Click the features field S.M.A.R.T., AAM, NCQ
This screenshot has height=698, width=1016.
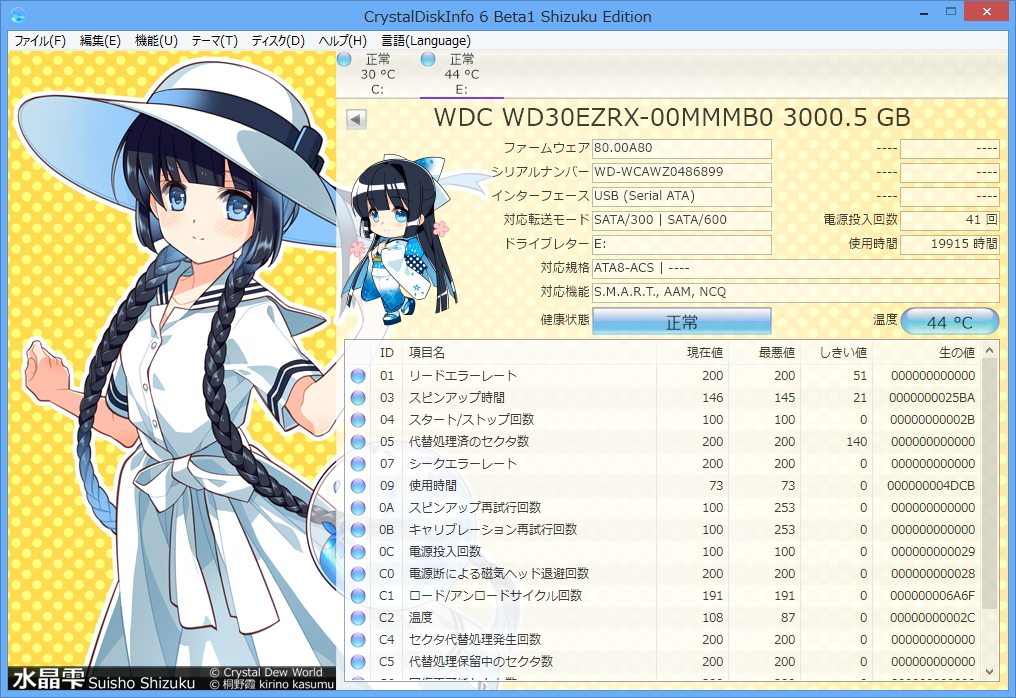point(796,292)
